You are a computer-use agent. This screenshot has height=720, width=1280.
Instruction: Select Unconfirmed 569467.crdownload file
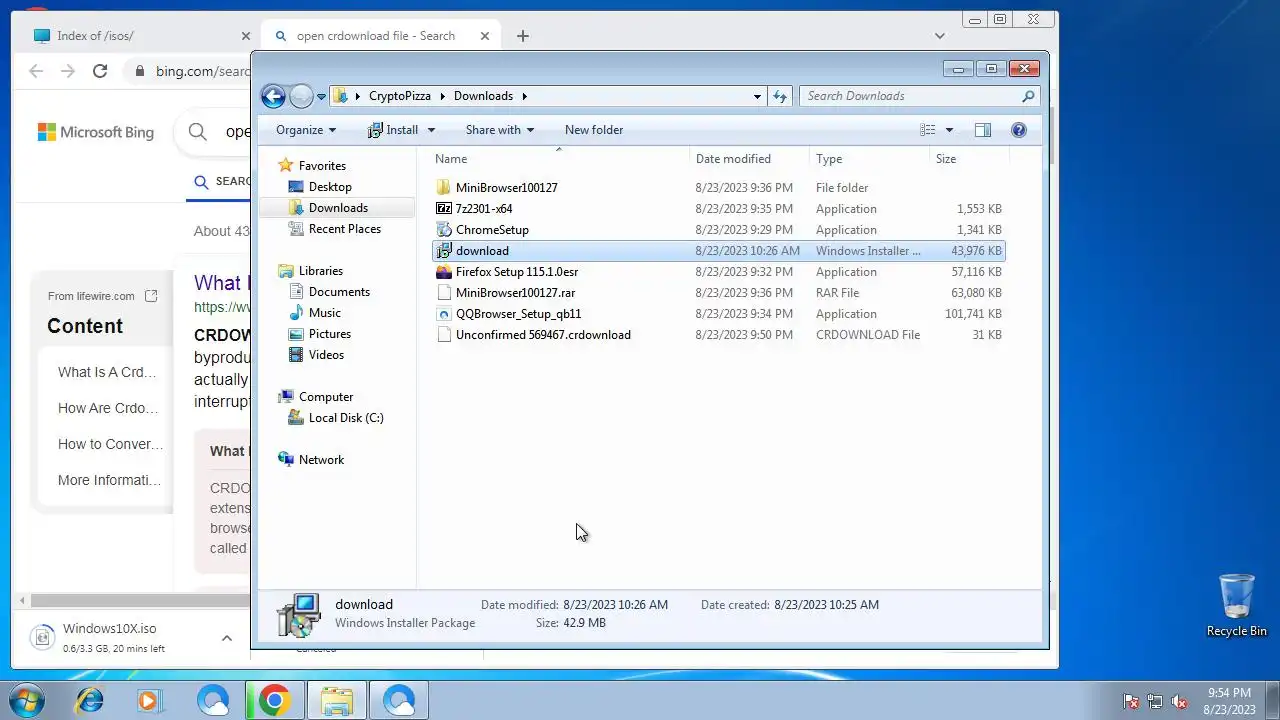click(718, 335)
